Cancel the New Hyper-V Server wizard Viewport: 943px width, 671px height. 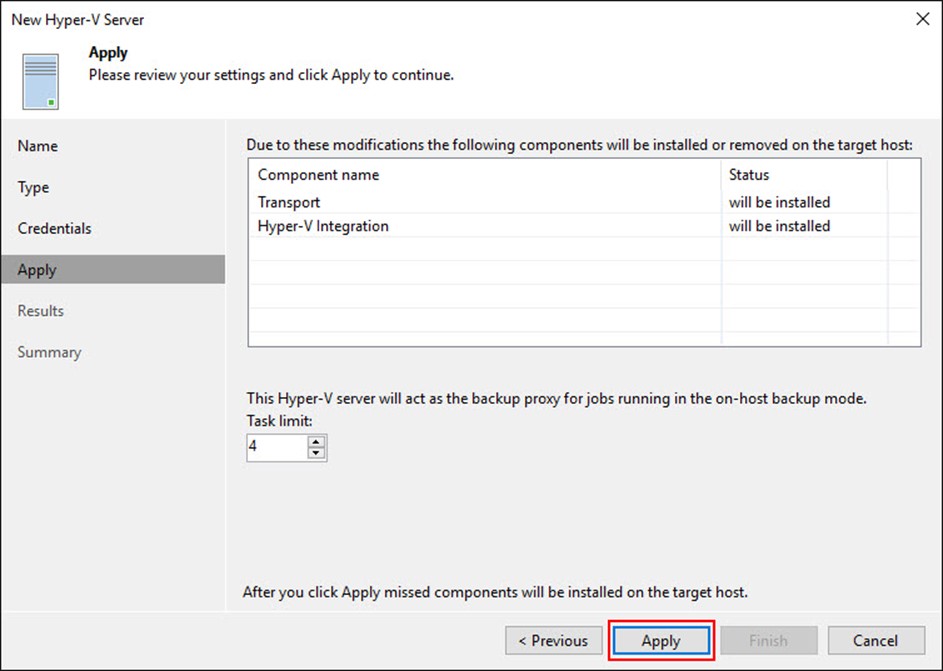click(x=876, y=640)
